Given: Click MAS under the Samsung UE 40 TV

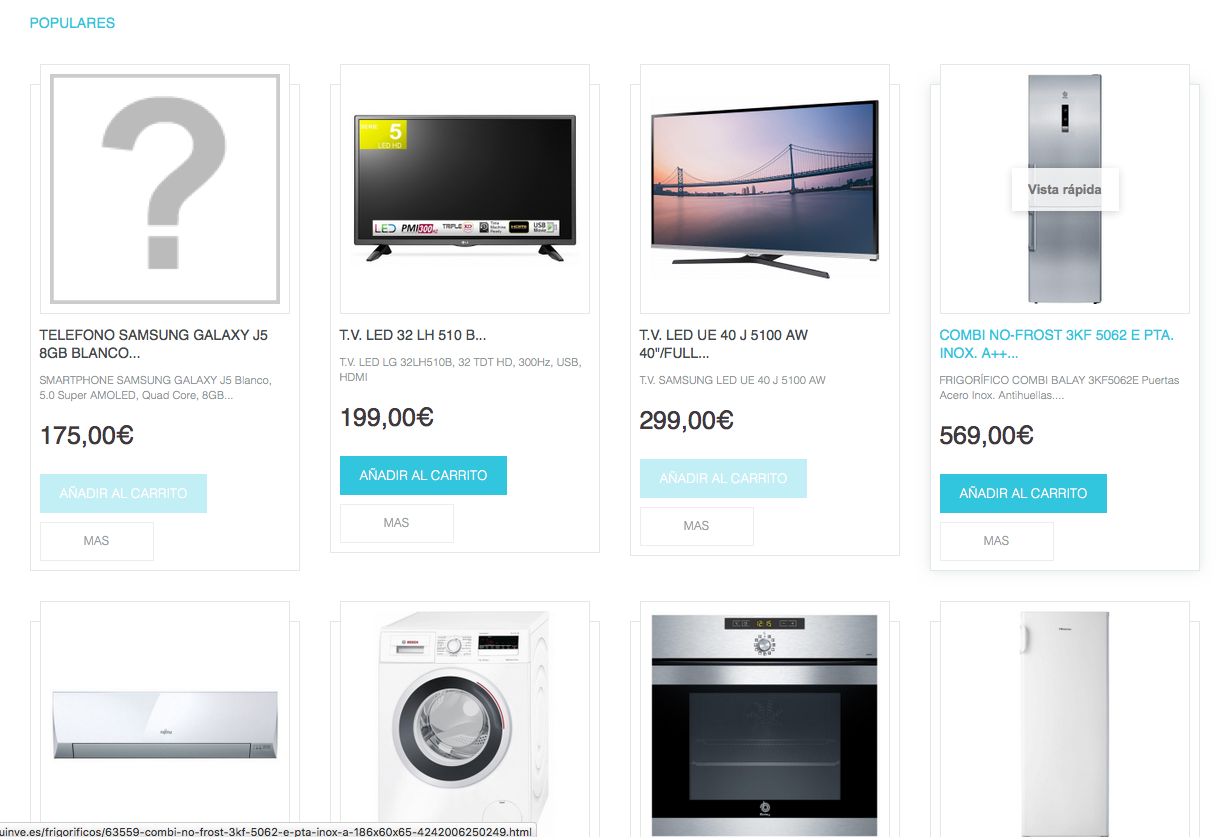Looking at the screenshot, I should point(697,526).
